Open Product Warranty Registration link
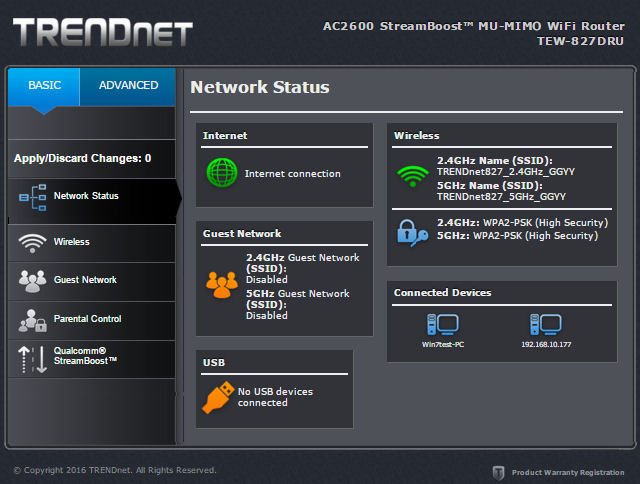This screenshot has height=484, width=640. 568,473
